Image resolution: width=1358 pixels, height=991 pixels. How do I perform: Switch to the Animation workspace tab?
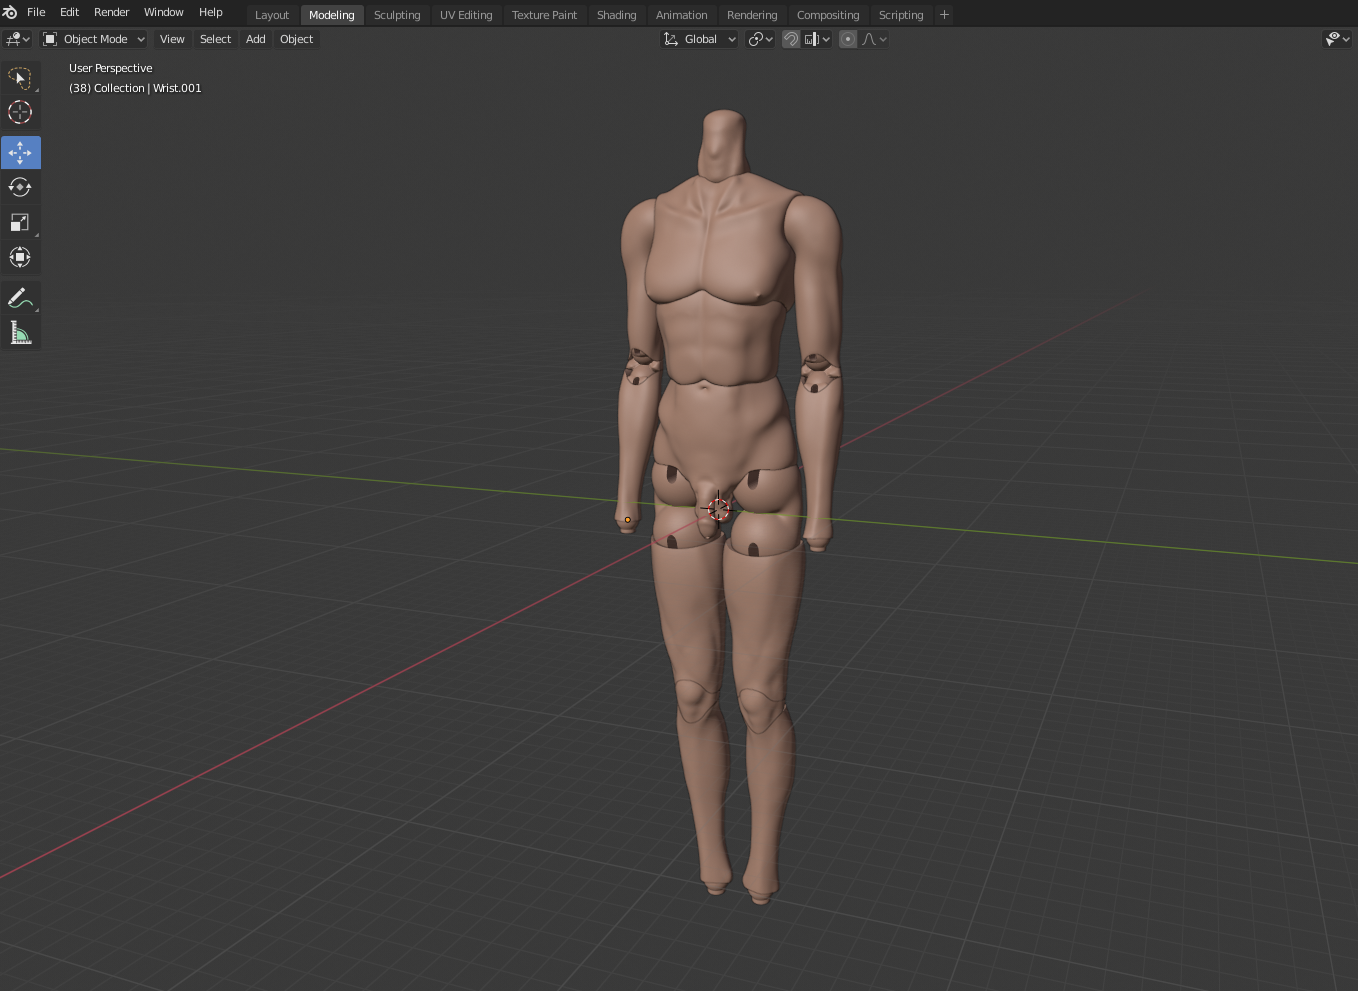pyautogui.click(x=681, y=15)
